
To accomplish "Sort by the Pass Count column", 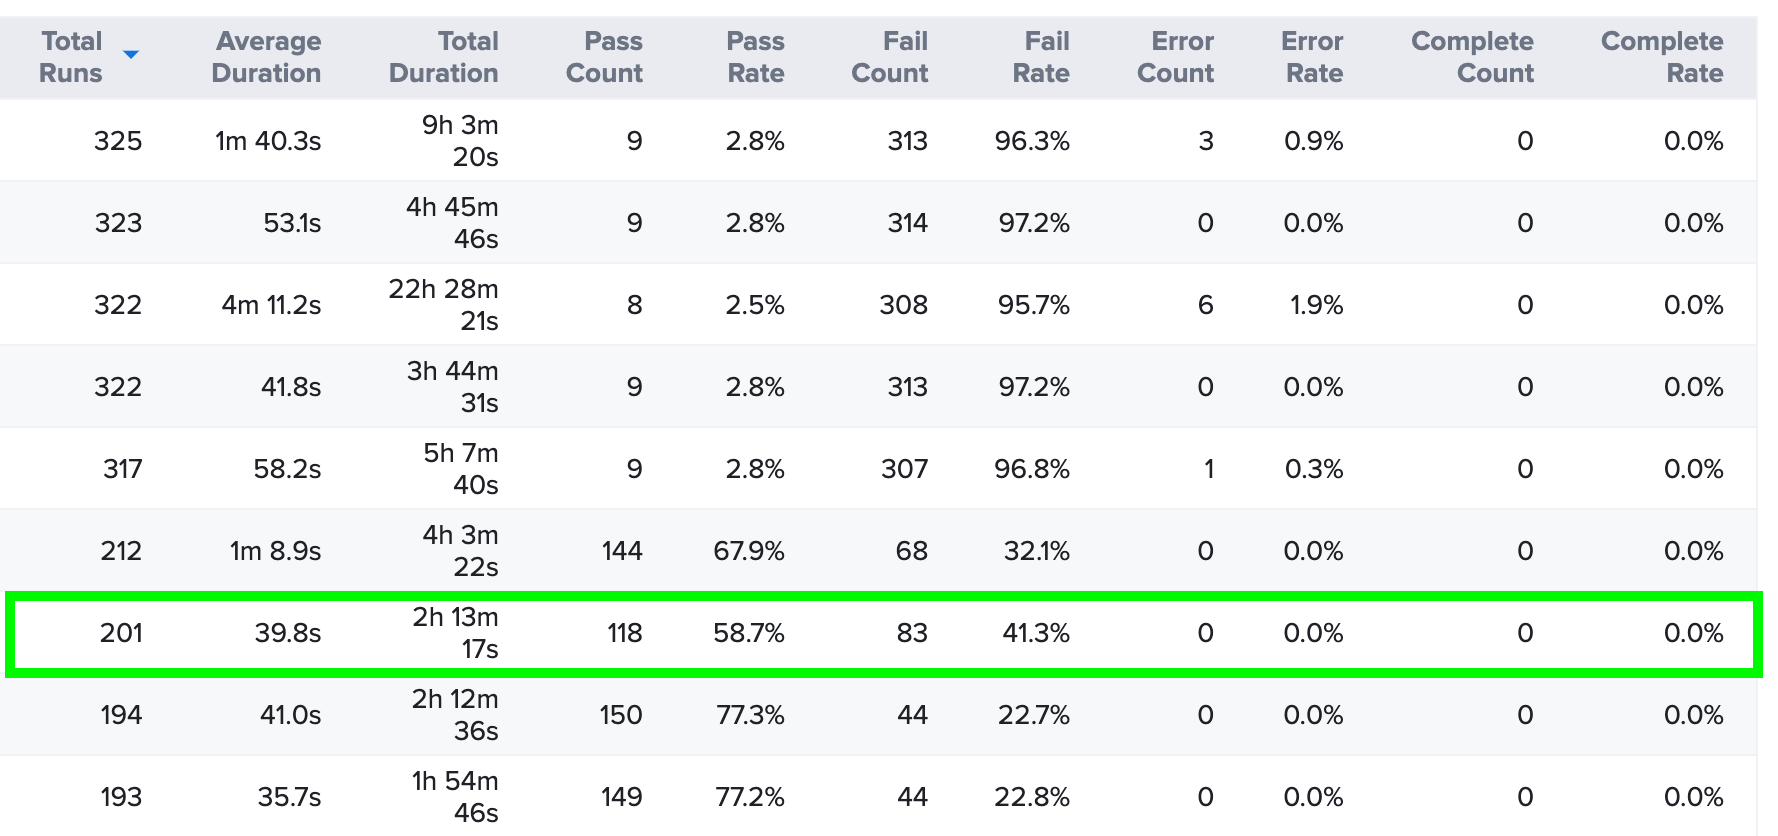I will click(604, 57).
